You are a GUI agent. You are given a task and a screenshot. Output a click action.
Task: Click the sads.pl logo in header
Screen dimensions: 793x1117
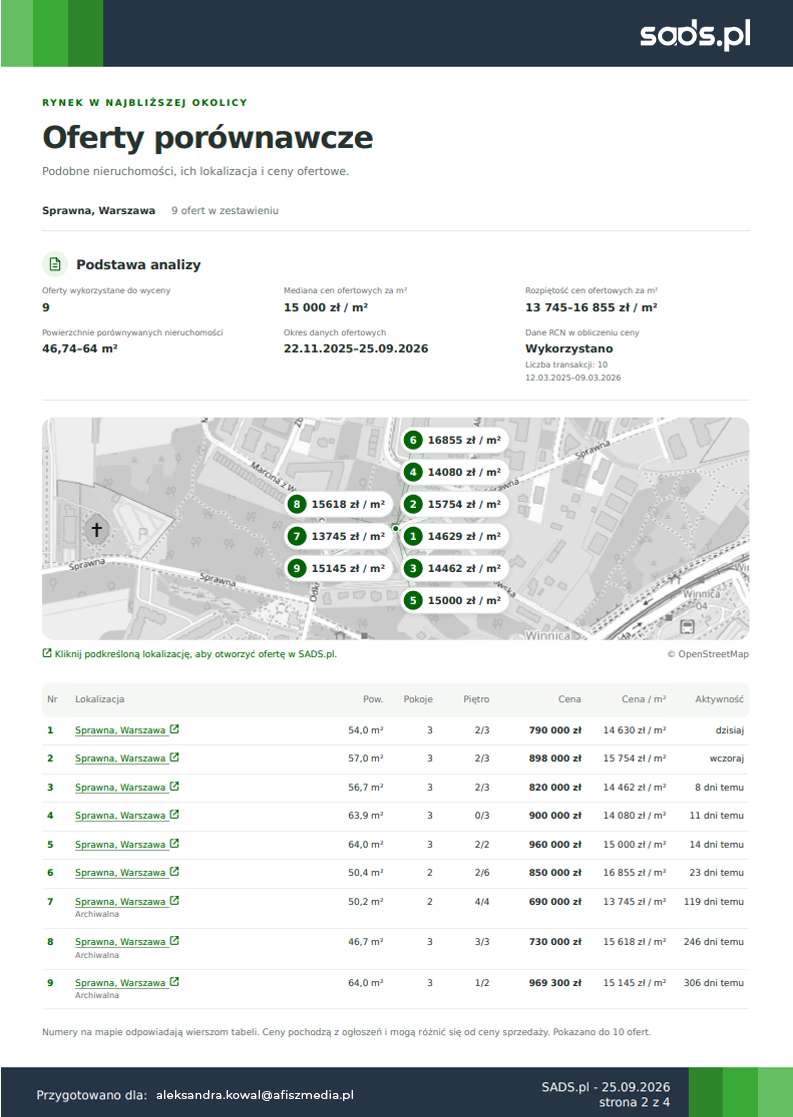click(x=695, y=35)
